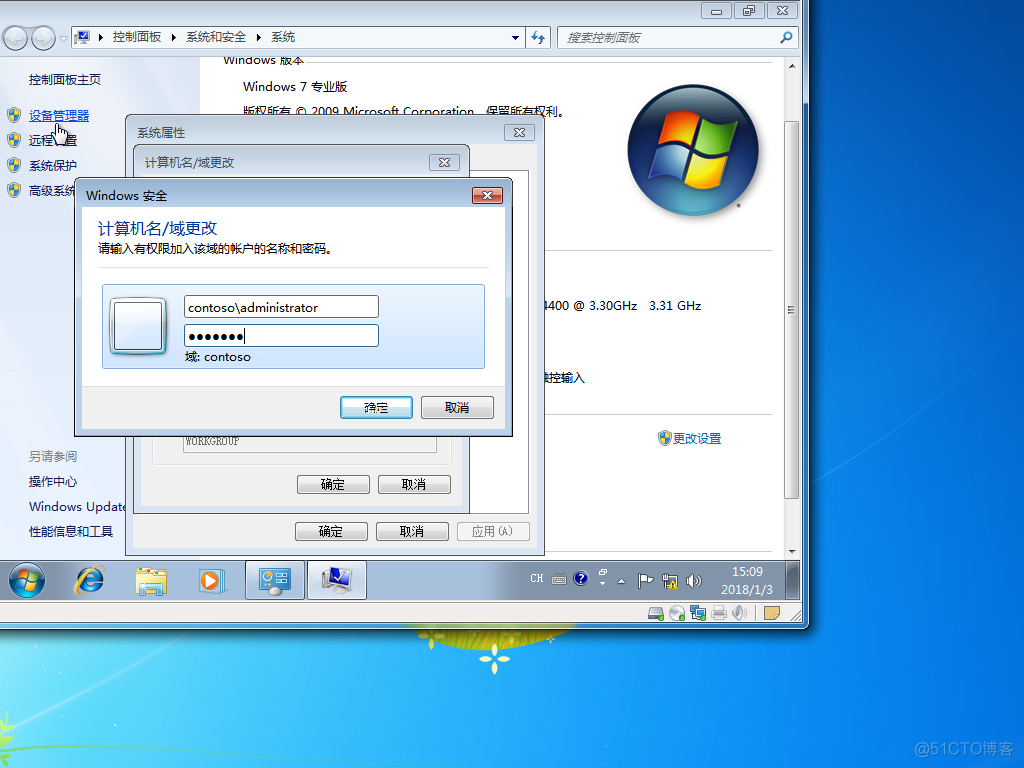Select 系统和安全 breadcrumb

[216, 37]
